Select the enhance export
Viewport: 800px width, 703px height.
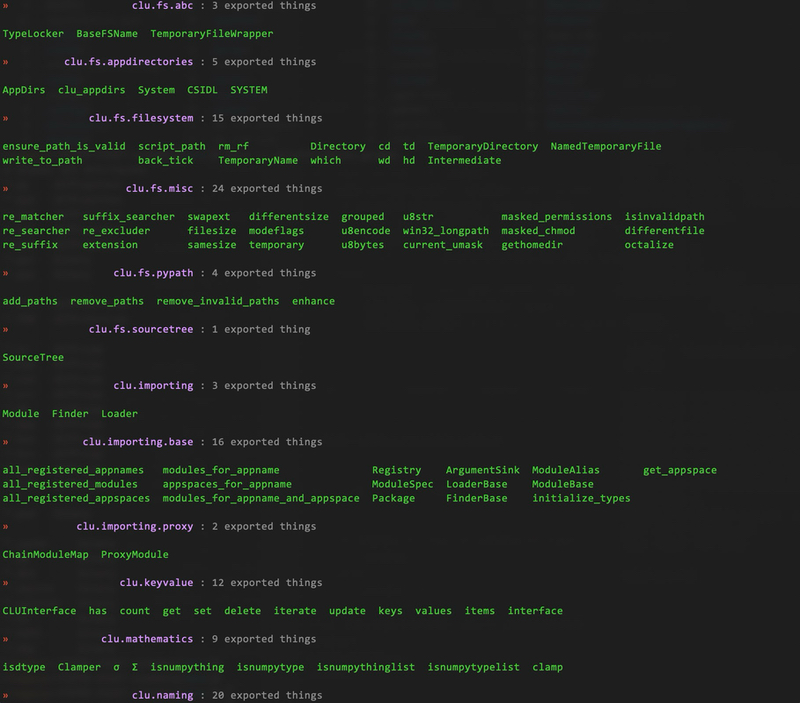pyautogui.click(x=313, y=301)
